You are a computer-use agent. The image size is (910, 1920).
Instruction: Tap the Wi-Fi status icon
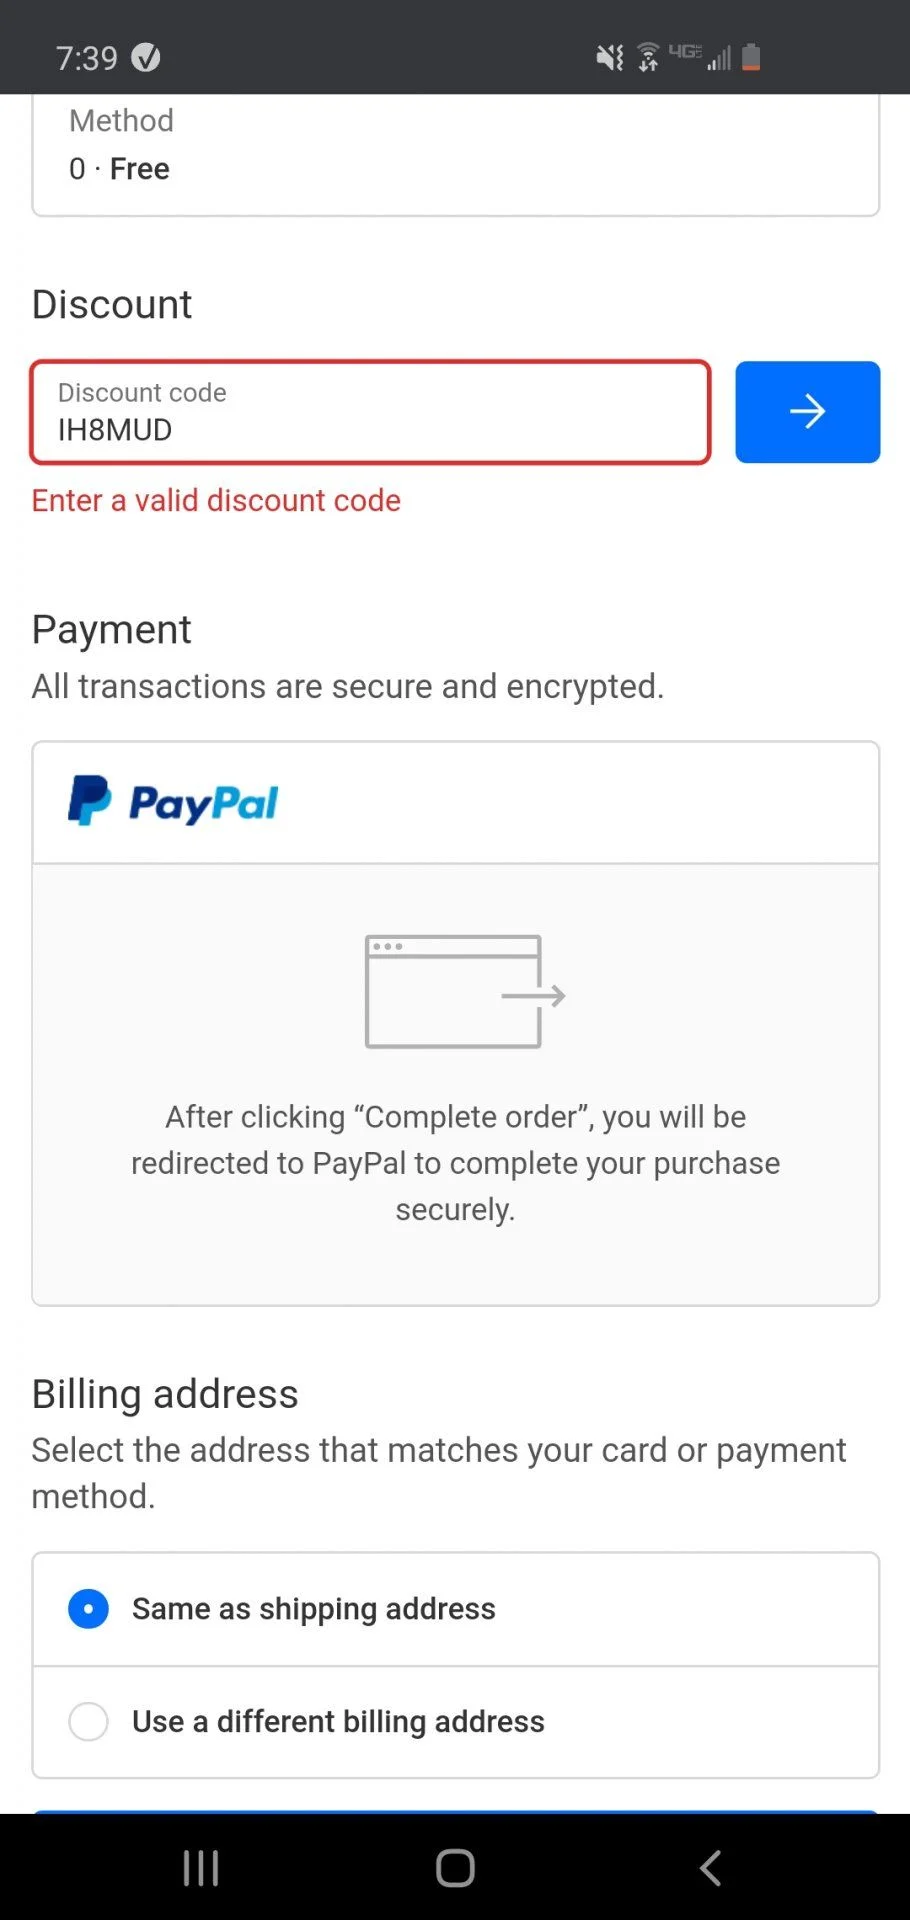tap(648, 58)
